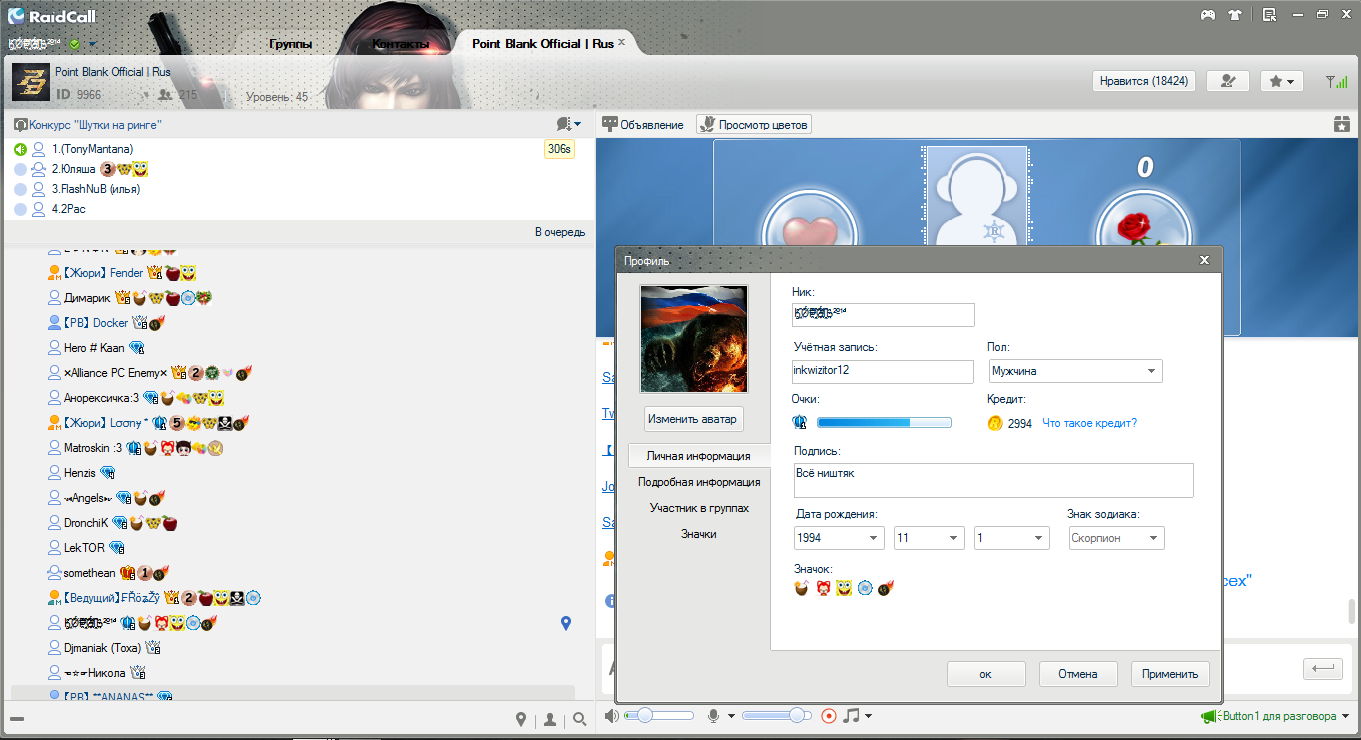Click the headset icon beside the Конкурс channel
This screenshot has height=740, width=1361.
coord(20,125)
